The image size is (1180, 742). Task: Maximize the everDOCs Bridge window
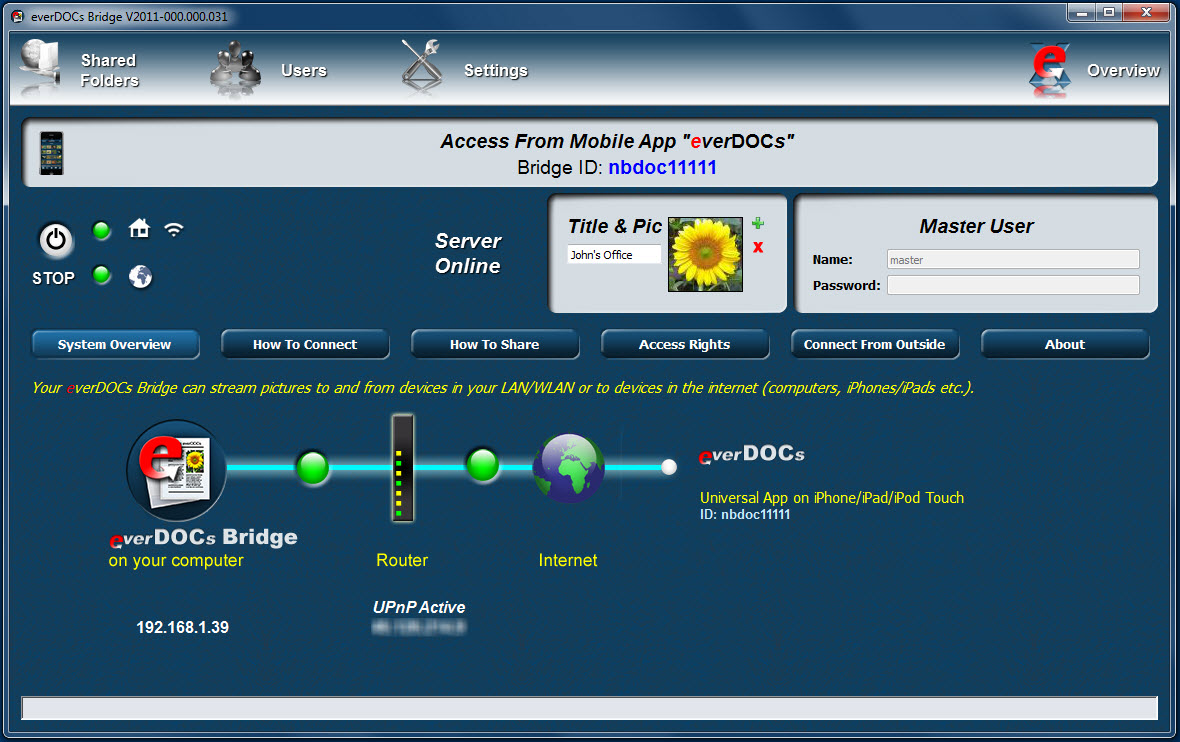(x=1109, y=13)
